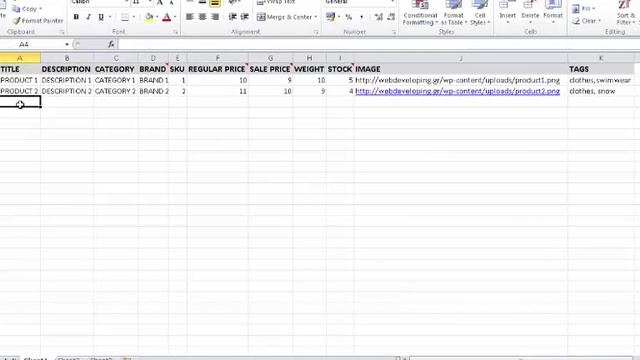
Task: Open Clipboard dialog launcher
Action: coord(62,32)
